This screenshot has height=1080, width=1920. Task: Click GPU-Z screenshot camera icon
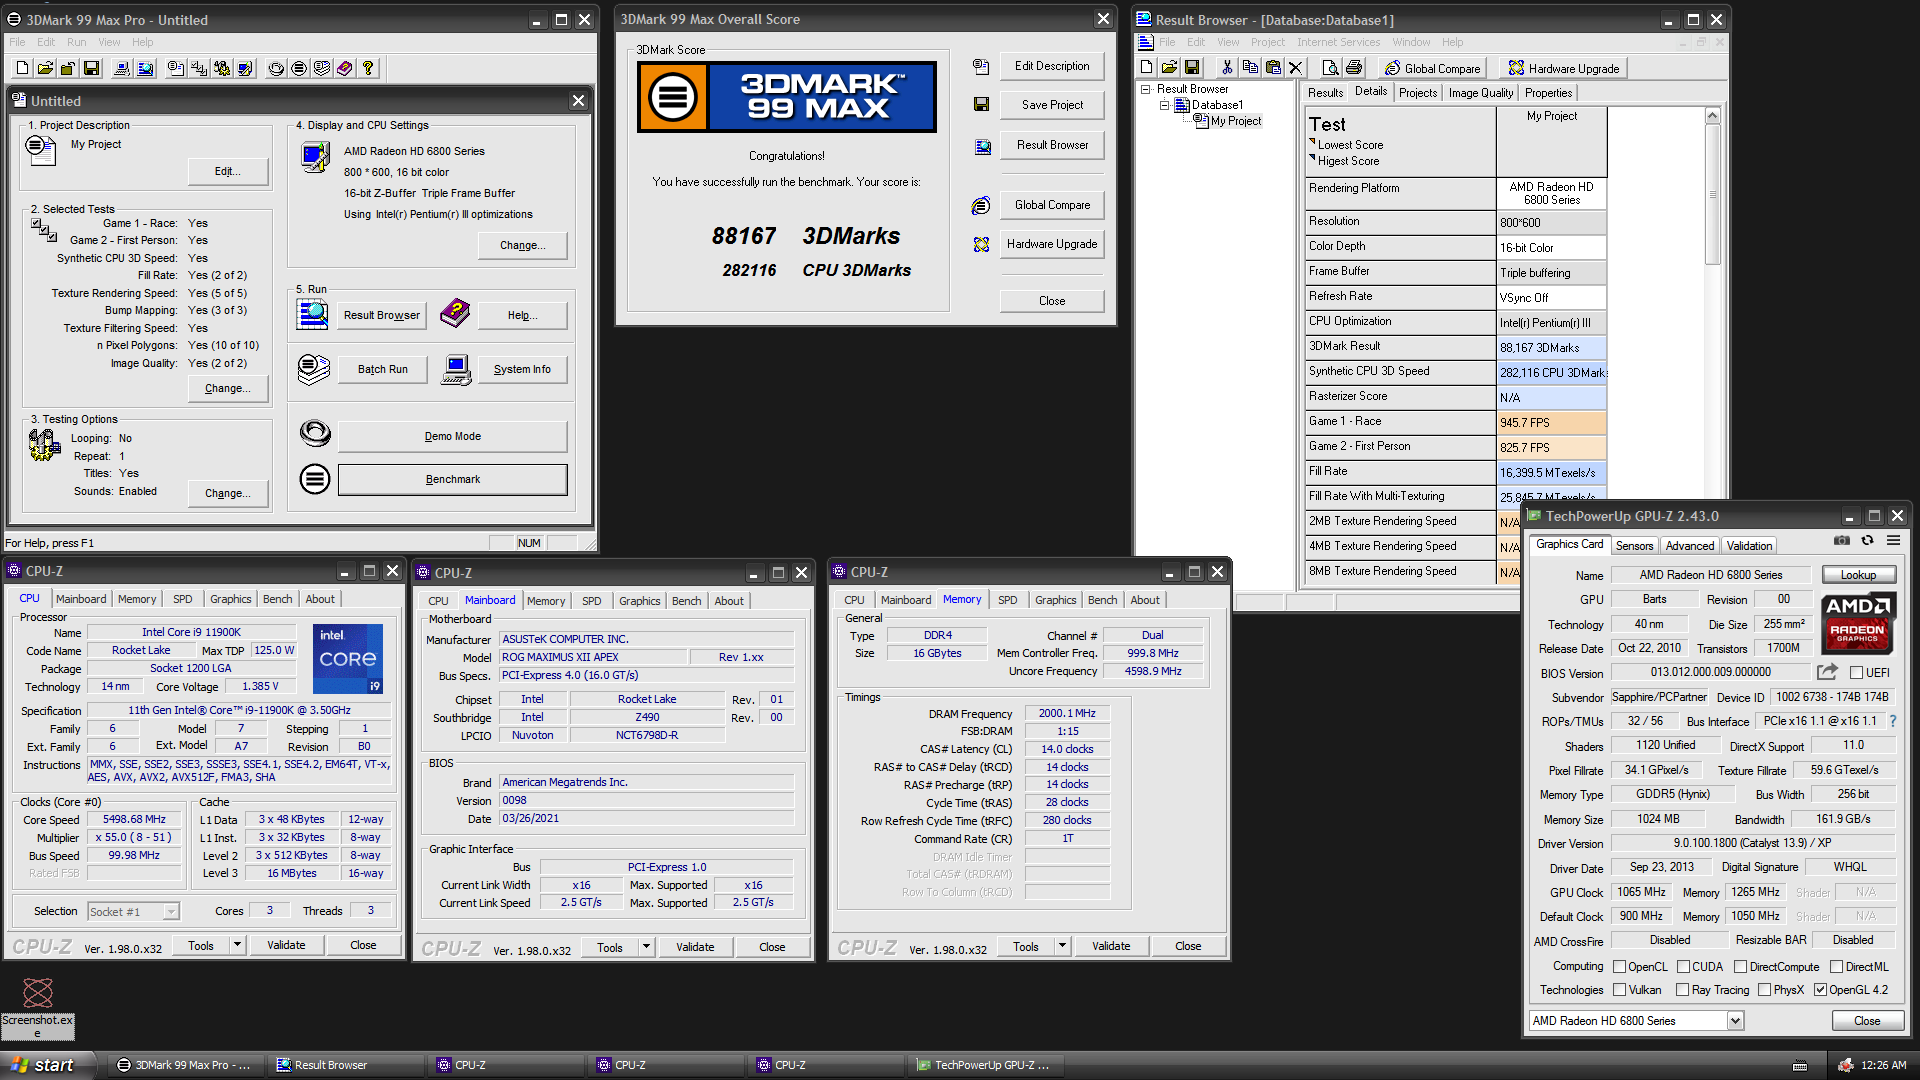click(1842, 541)
